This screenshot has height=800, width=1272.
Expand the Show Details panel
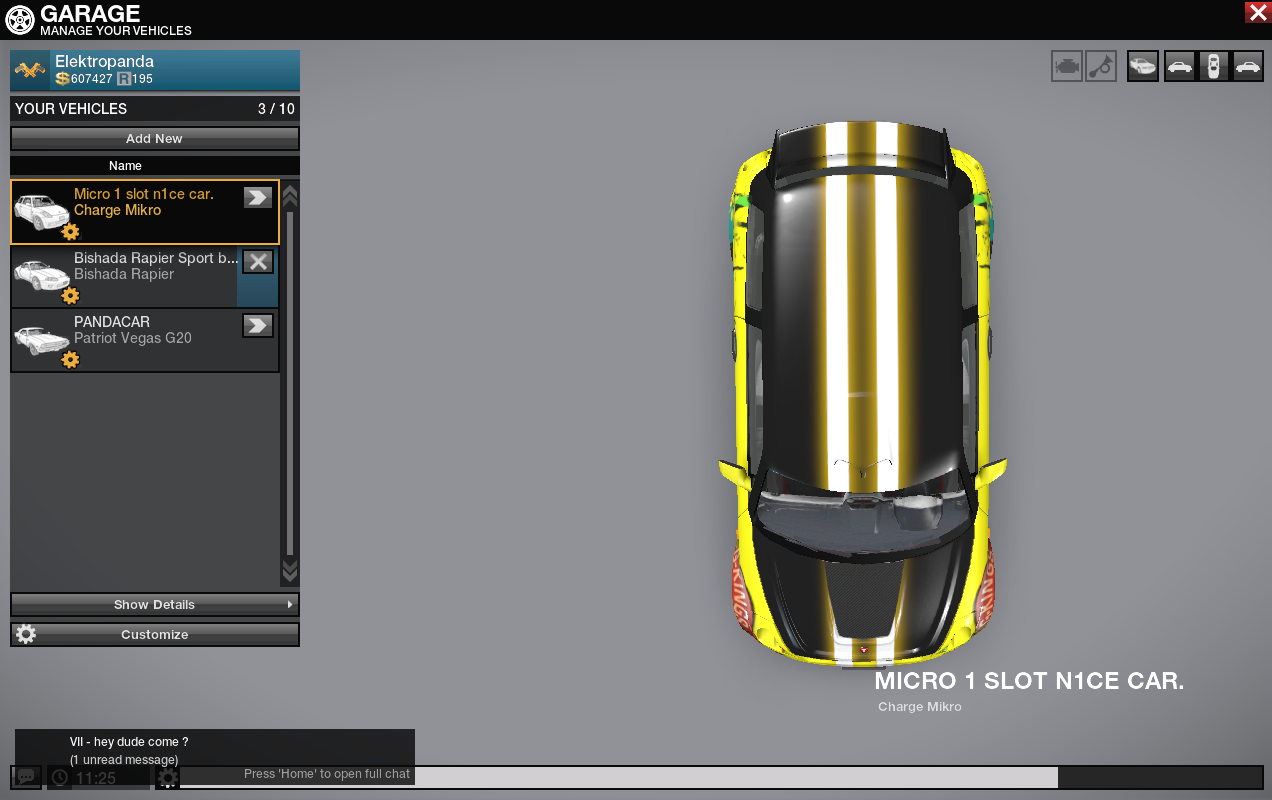pos(155,605)
